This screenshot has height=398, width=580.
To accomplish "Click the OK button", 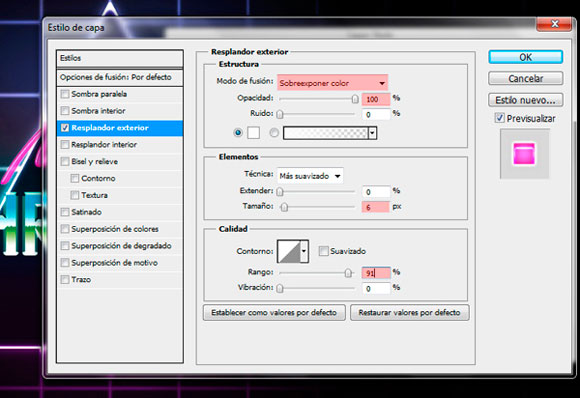I will (525, 57).
